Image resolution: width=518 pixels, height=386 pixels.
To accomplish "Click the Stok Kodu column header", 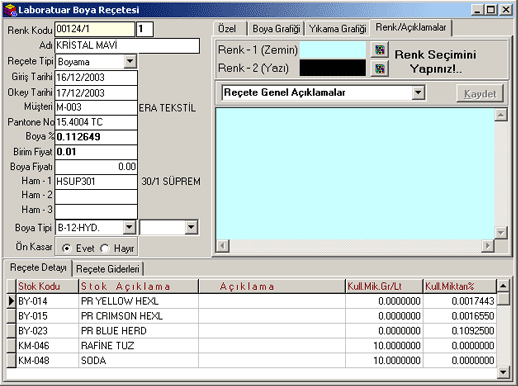I will point(47,286).
